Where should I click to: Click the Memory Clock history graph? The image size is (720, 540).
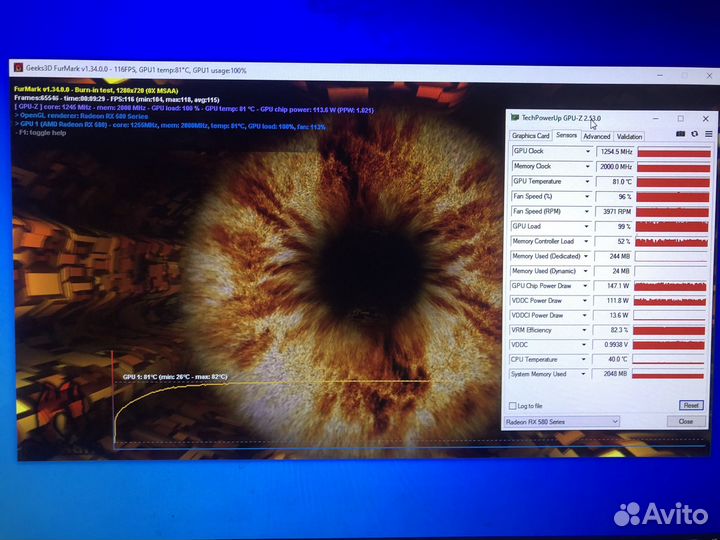tap(673, 168)
